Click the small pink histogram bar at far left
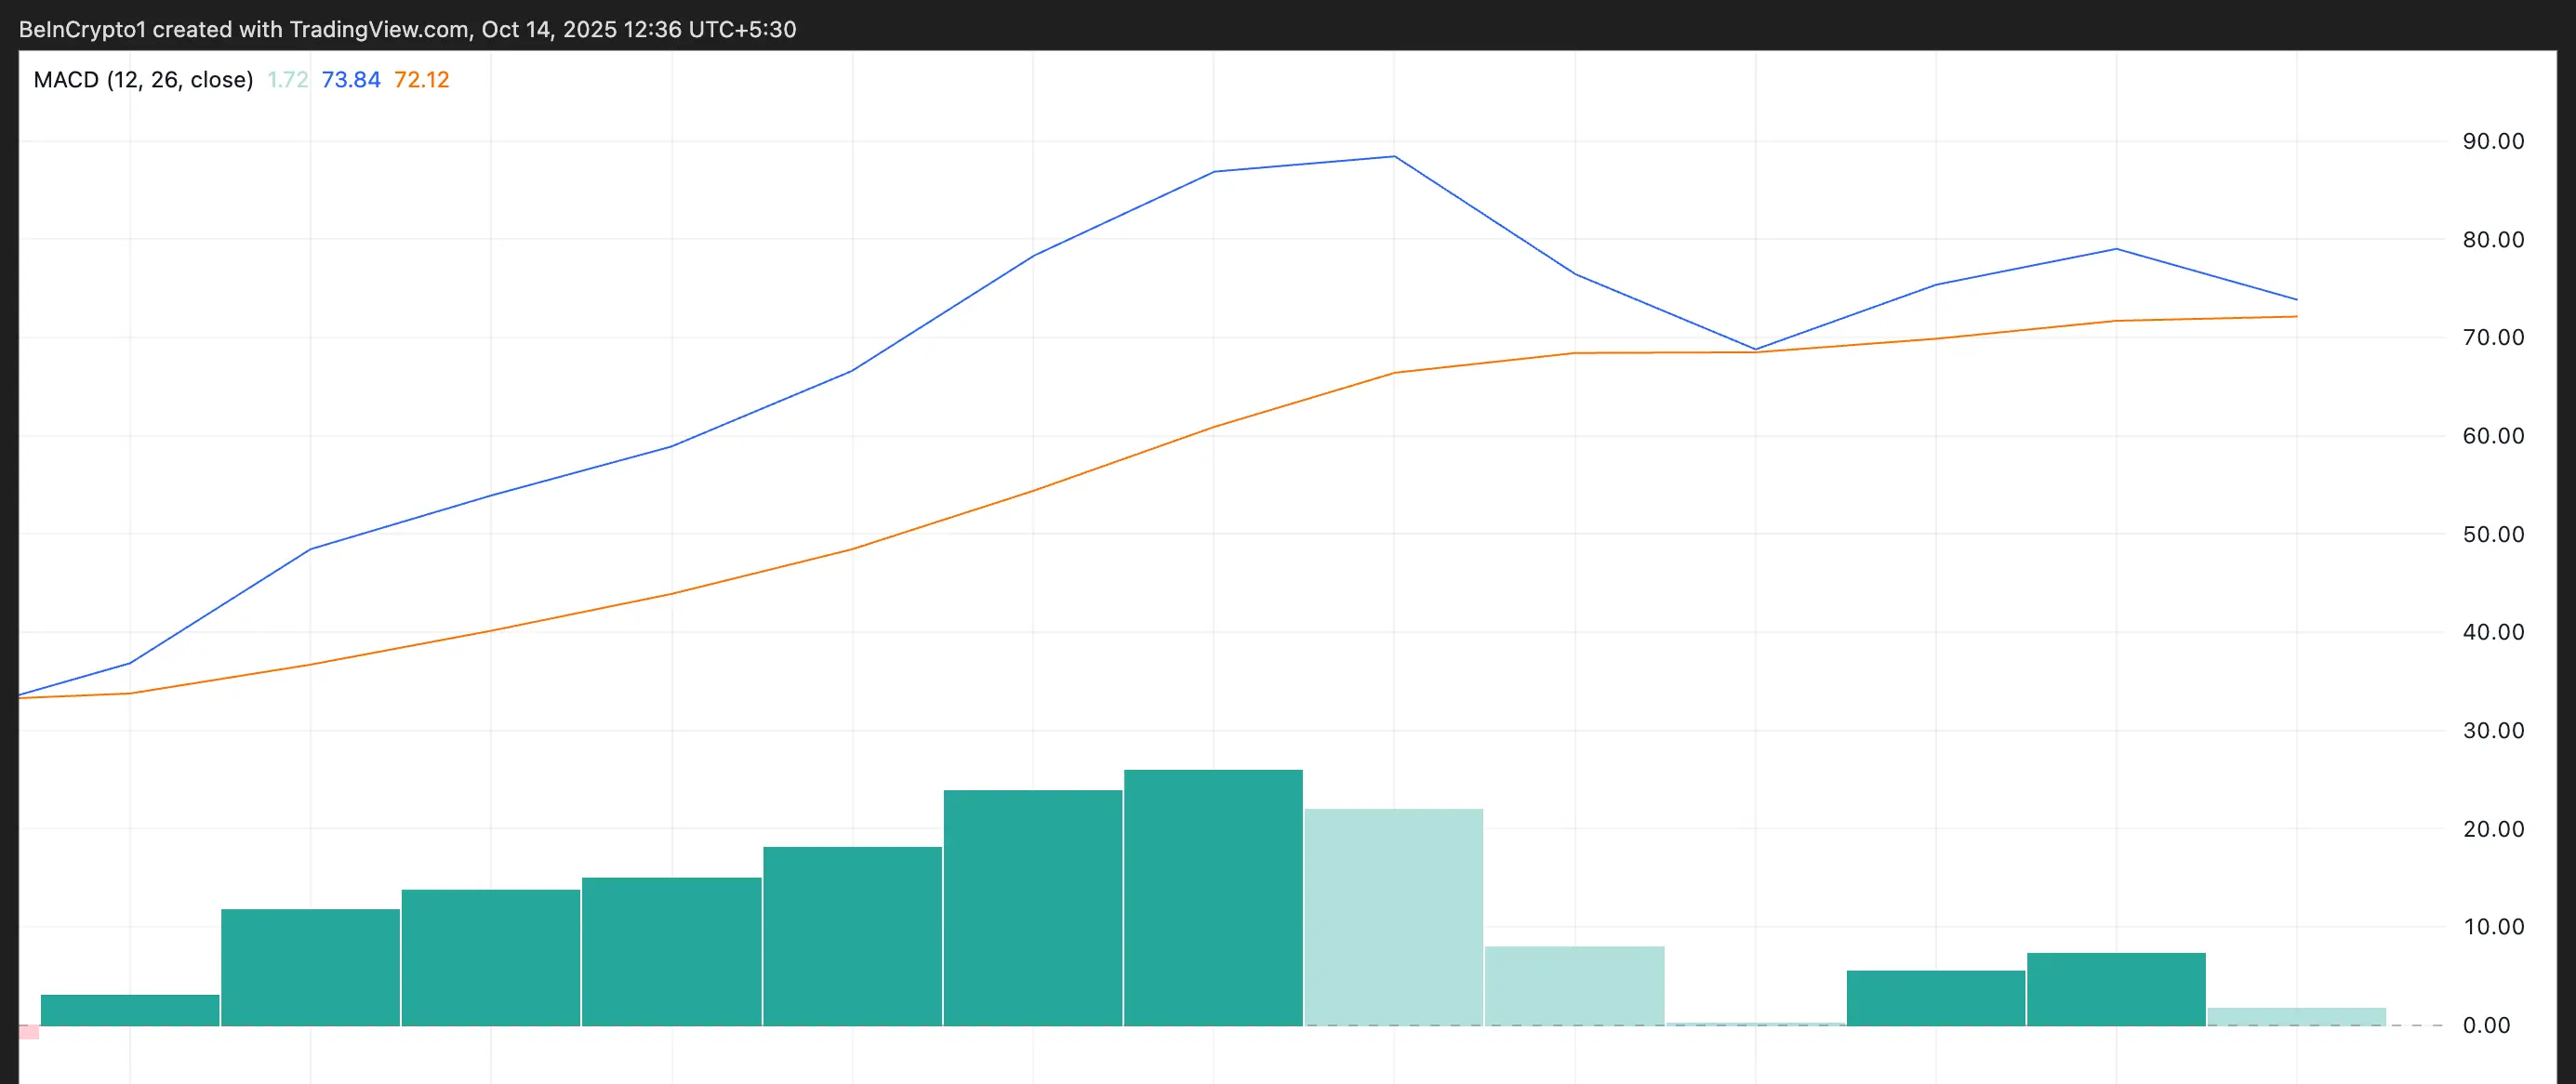This screenshot has height=1084, width=2576. [29, 1032]
